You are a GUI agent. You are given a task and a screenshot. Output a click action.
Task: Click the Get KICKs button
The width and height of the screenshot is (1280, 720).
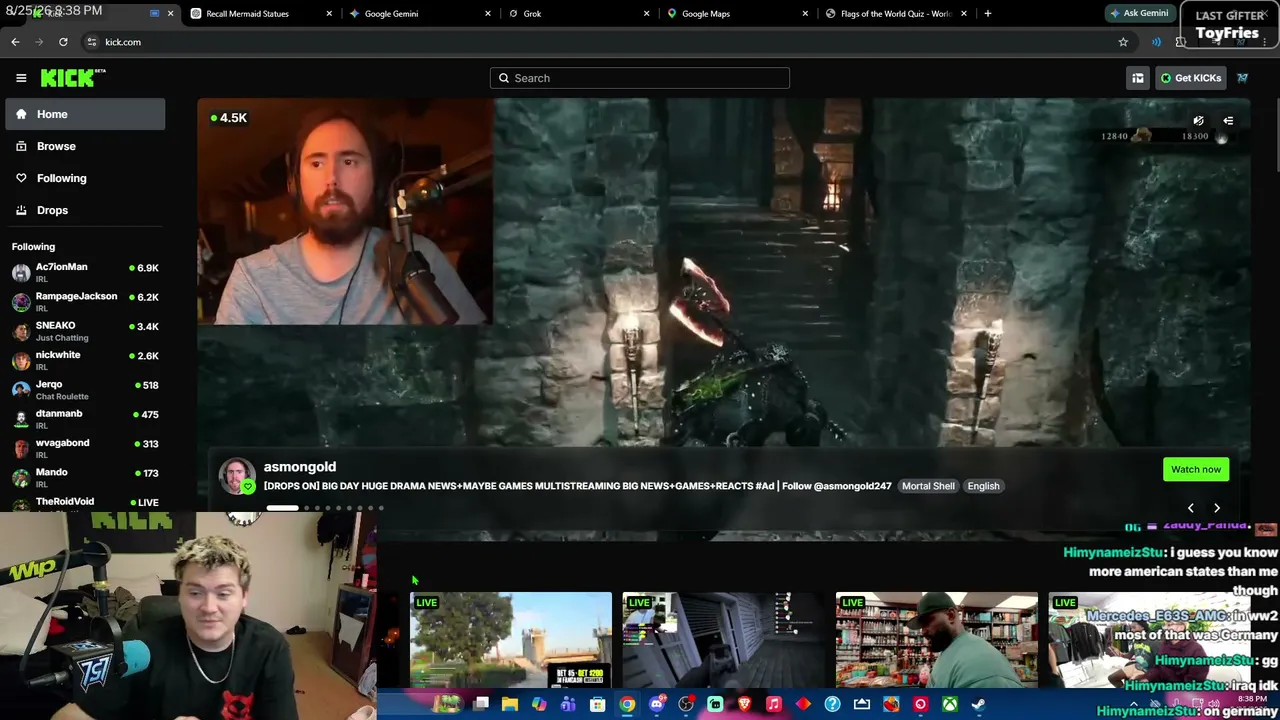1190,78
